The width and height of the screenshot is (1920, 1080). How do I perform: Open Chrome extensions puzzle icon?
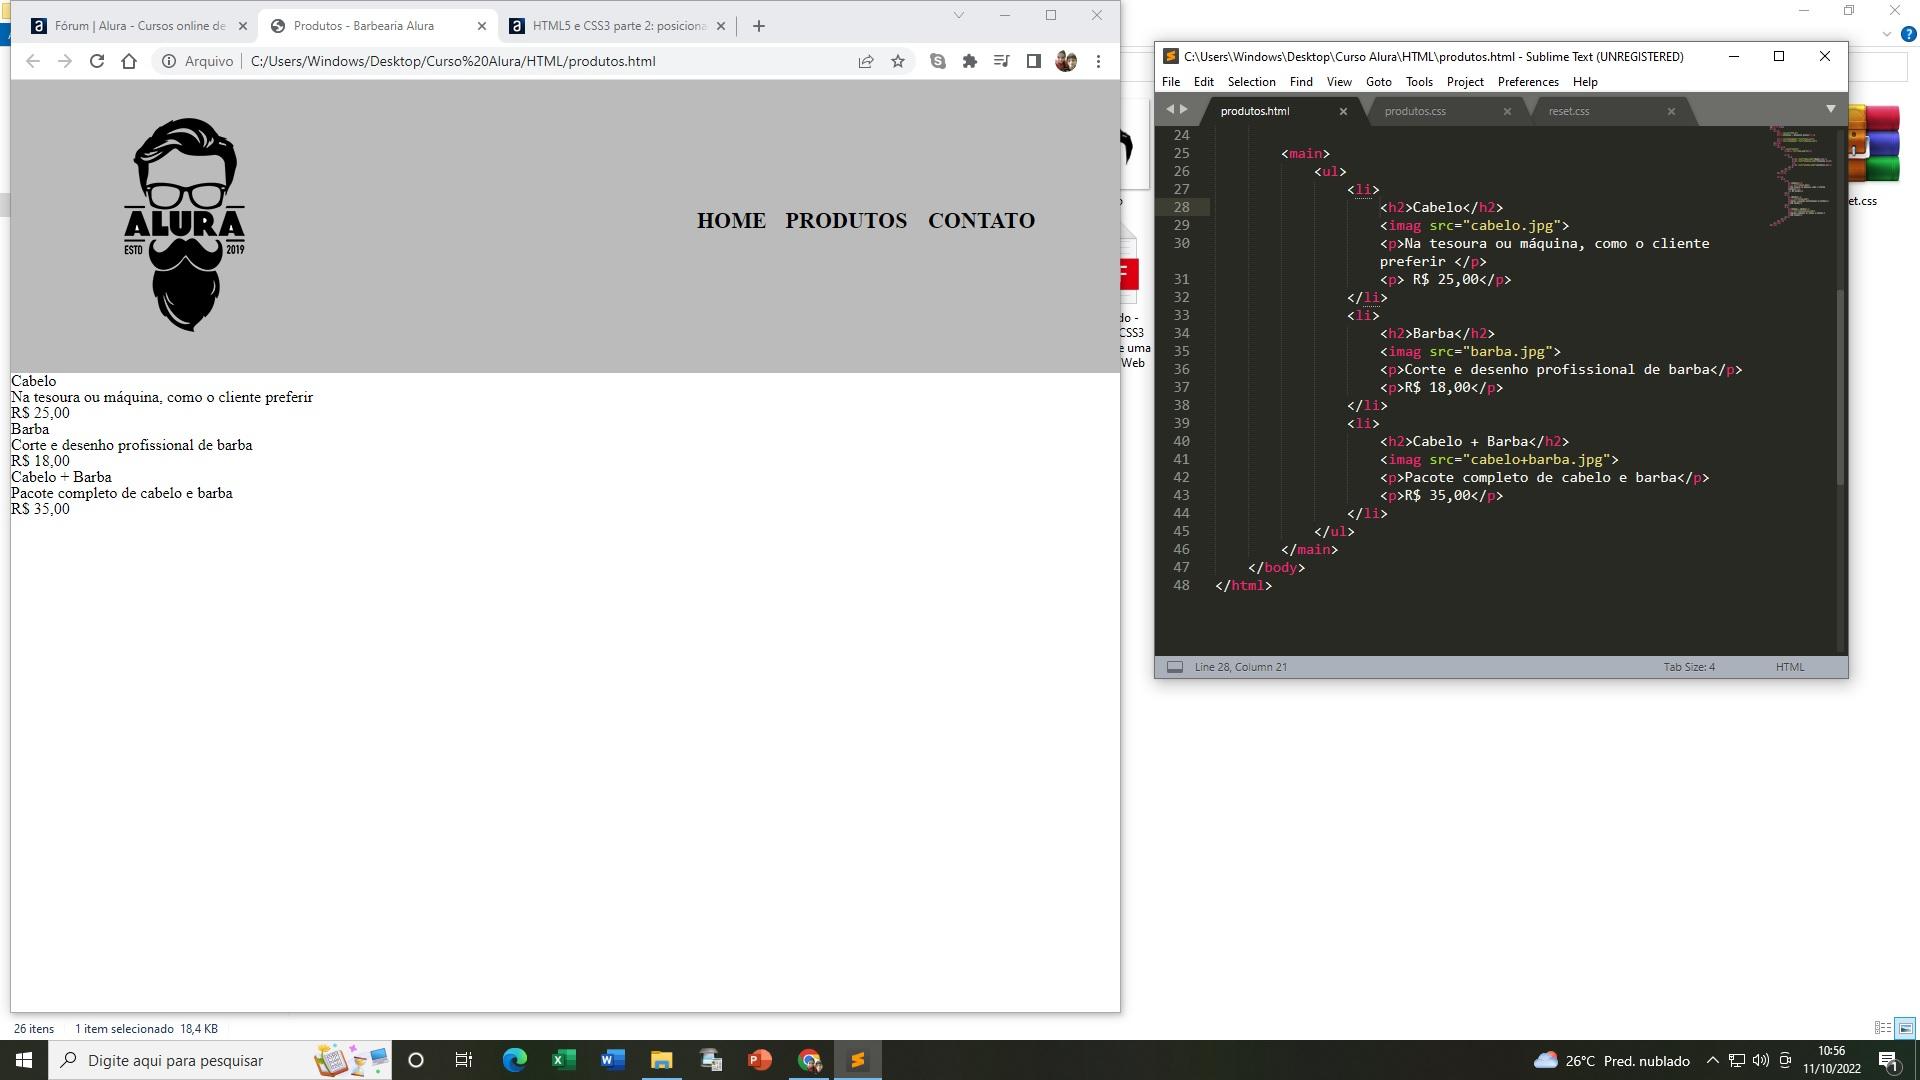coord(970,61)
